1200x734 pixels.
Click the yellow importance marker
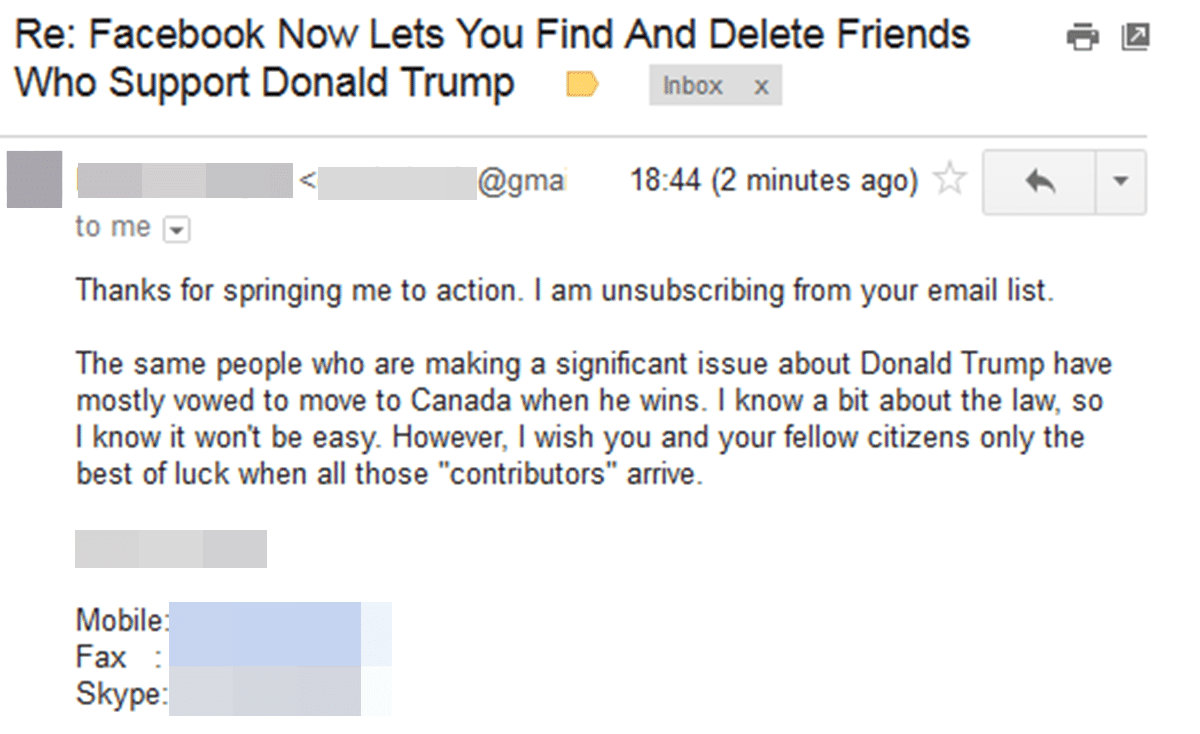pos(582,86)
